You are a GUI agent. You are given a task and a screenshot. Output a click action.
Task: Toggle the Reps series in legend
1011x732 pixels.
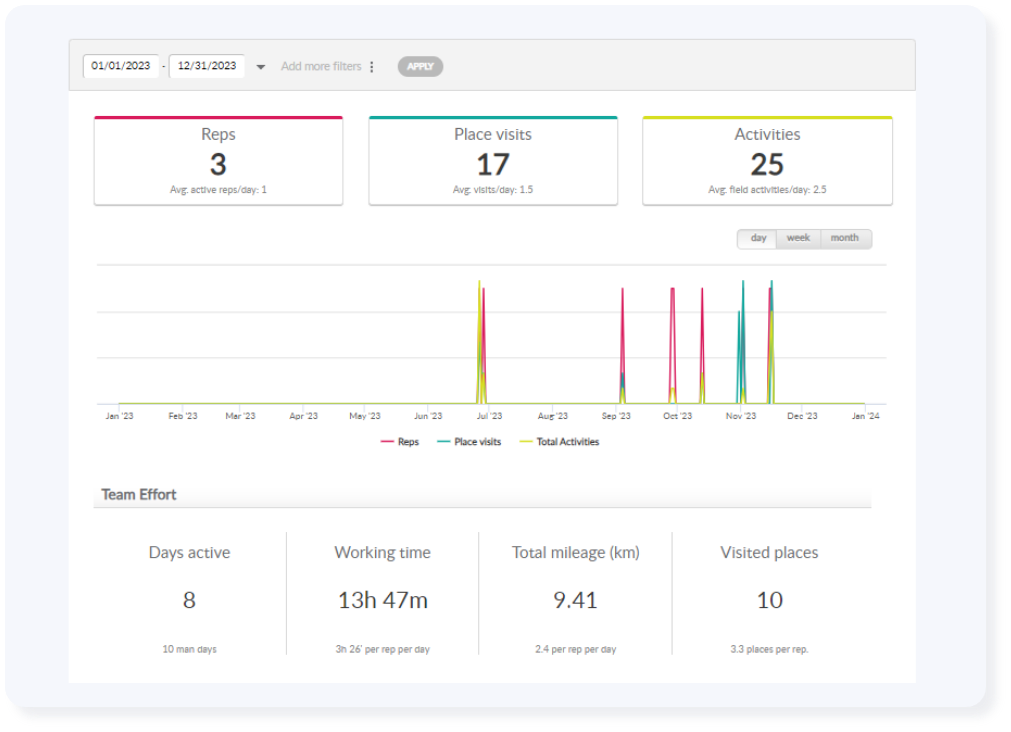click(x=400, y=442)
